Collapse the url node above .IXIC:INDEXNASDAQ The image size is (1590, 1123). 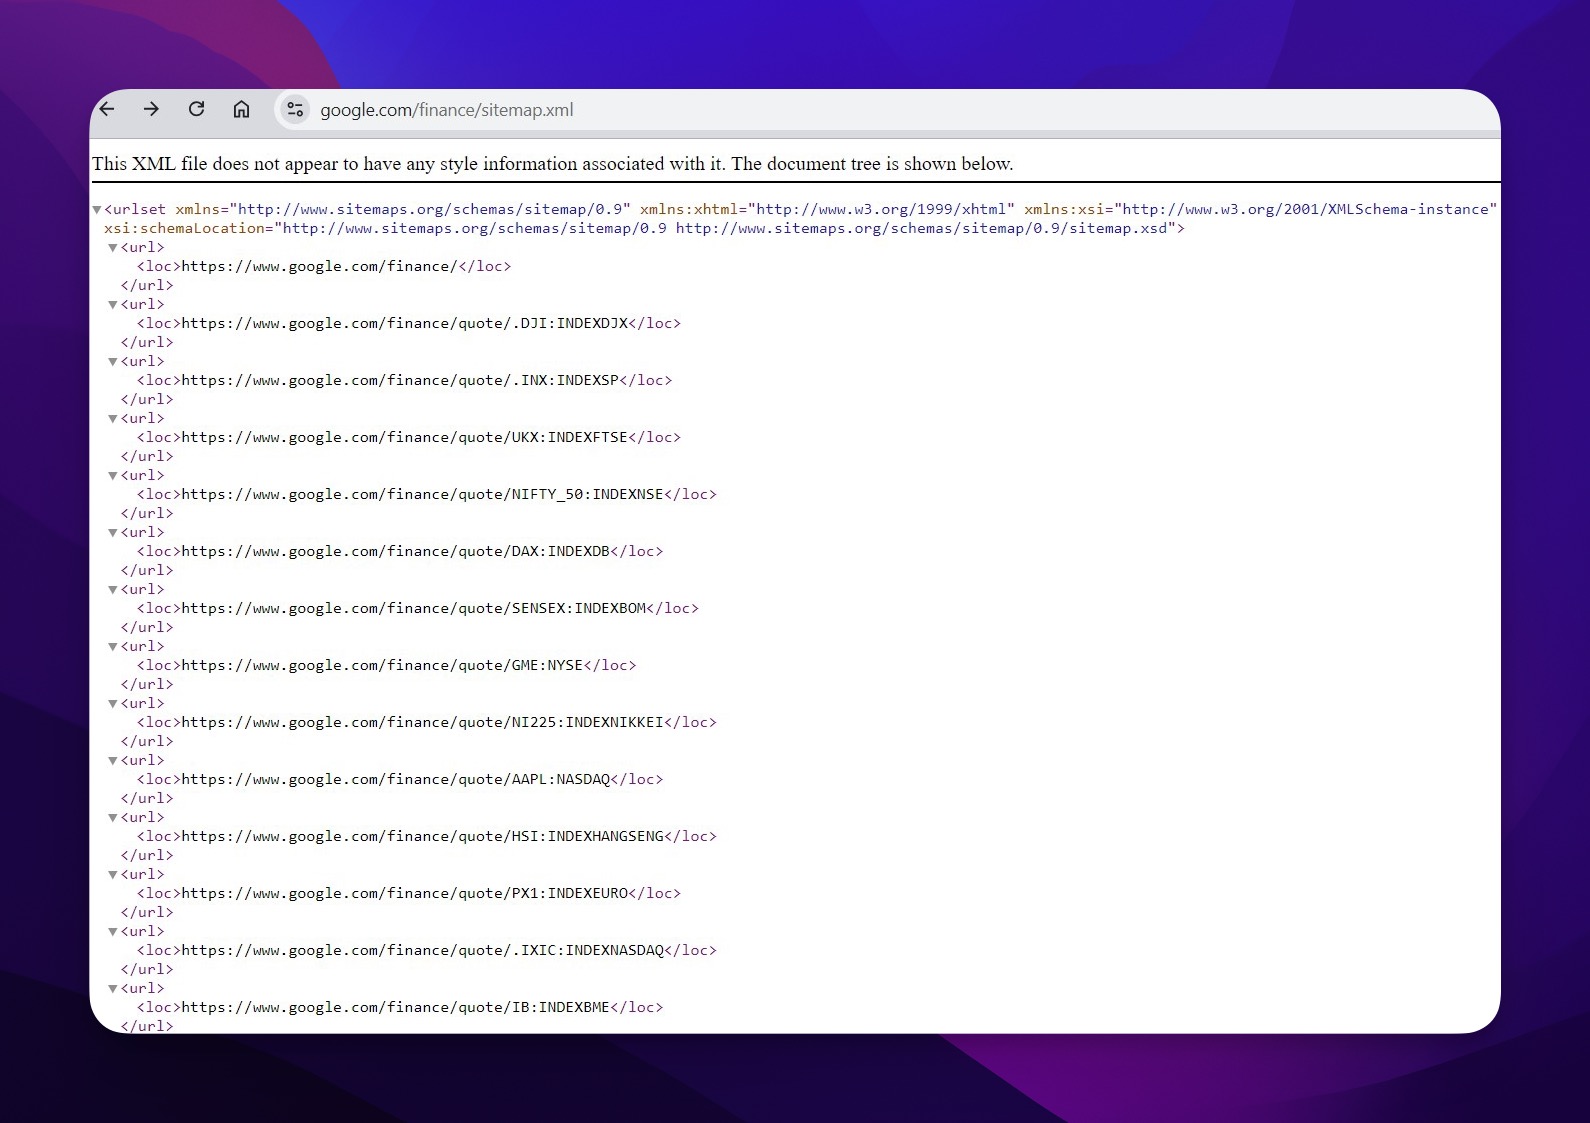click(113, 932)
